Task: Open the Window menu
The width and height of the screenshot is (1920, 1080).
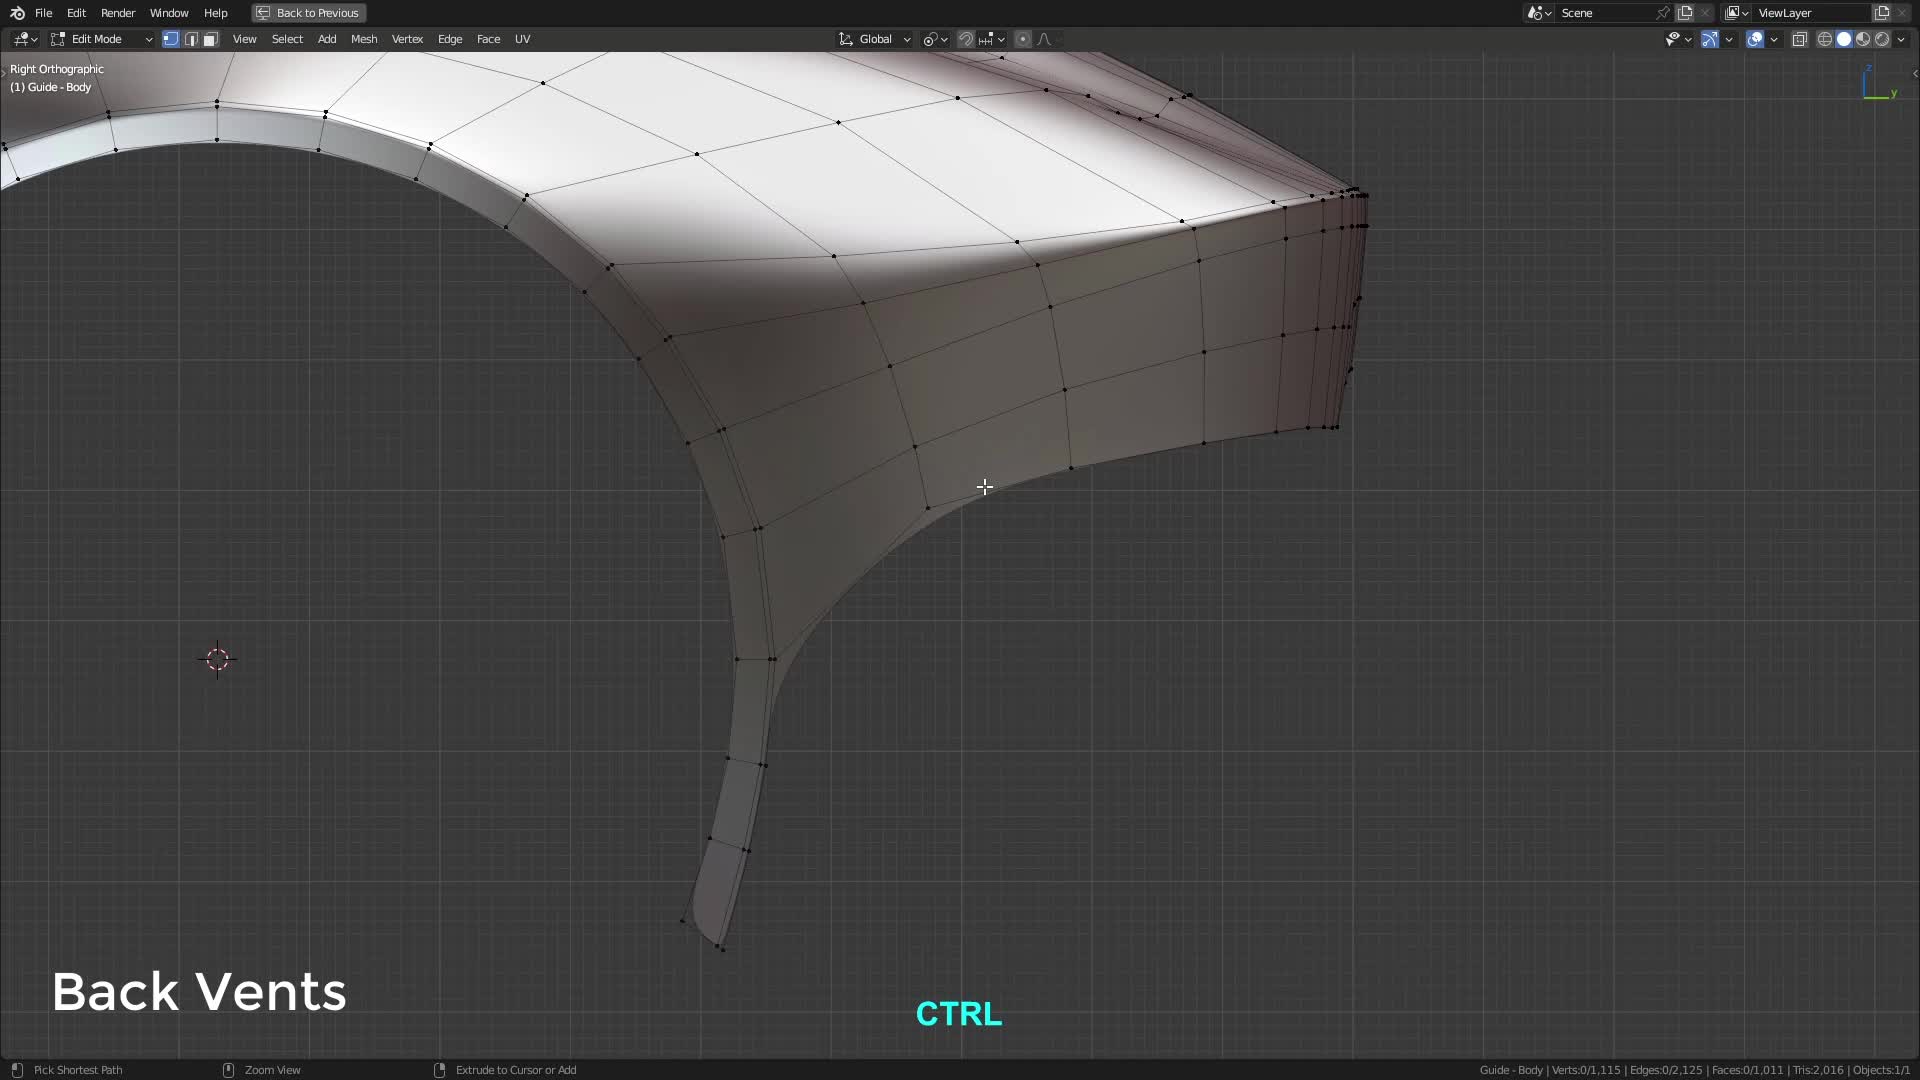Action: point(169,13)
